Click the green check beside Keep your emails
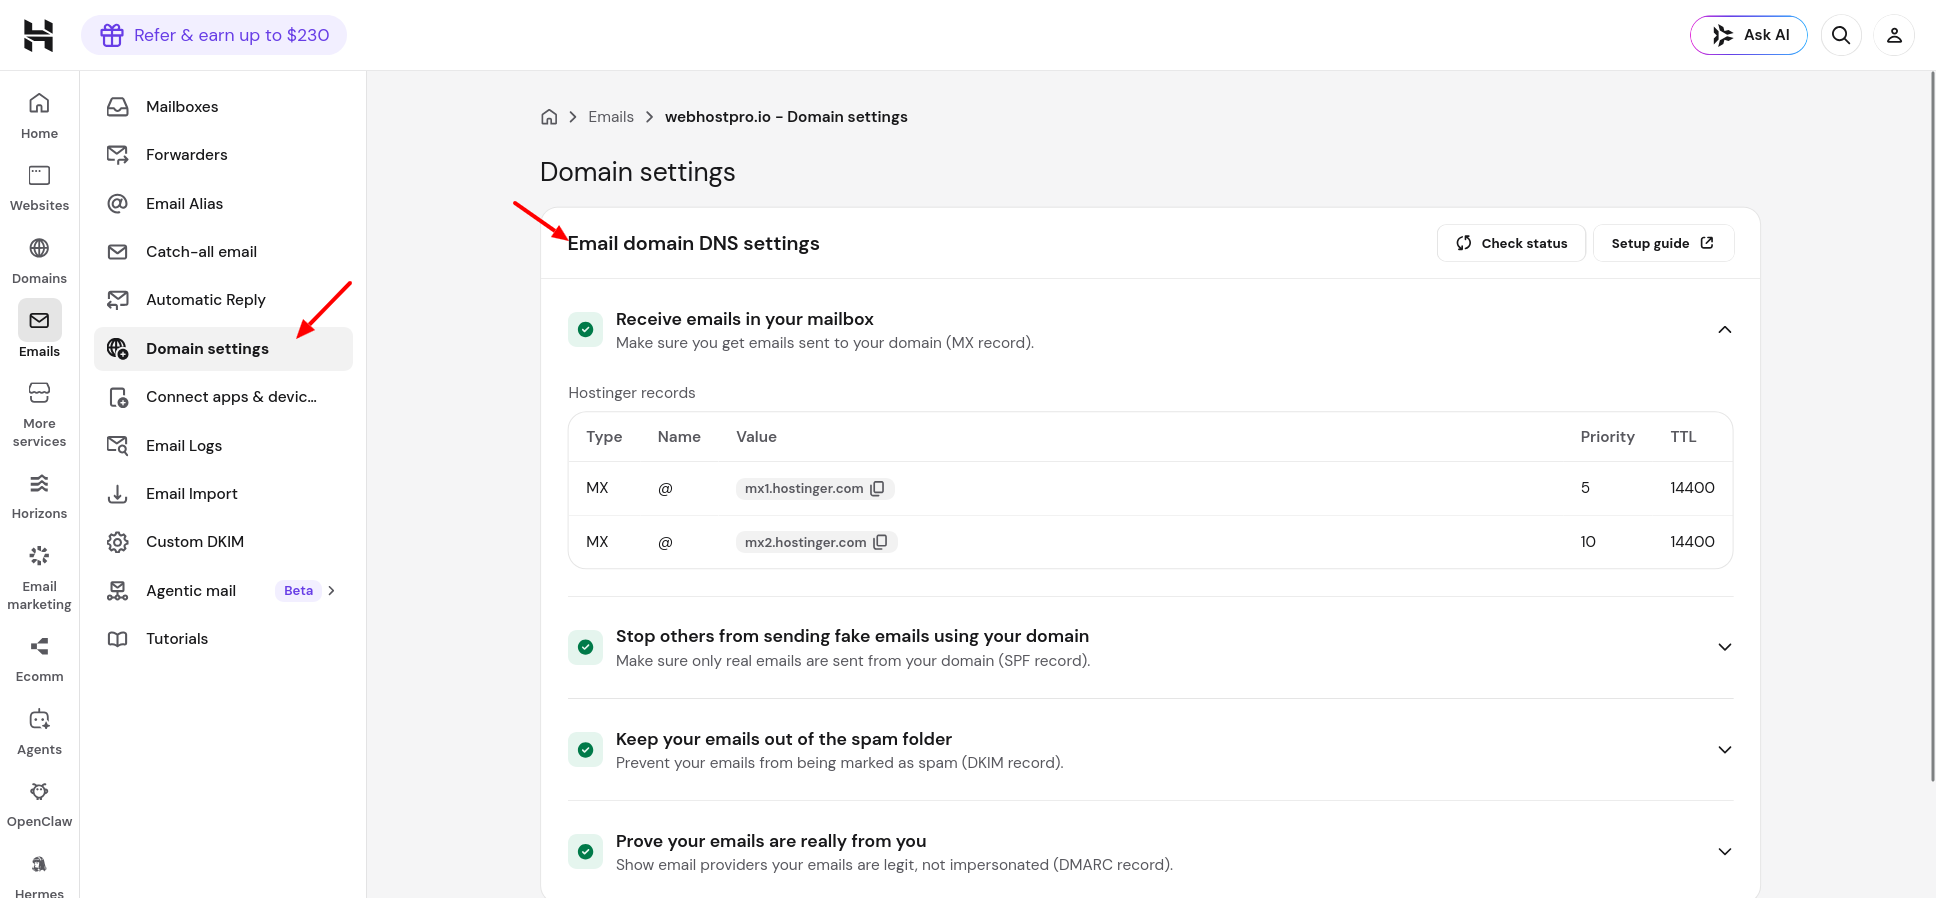This screenshot has height=898, width=1936. click(x=586, y=750)
